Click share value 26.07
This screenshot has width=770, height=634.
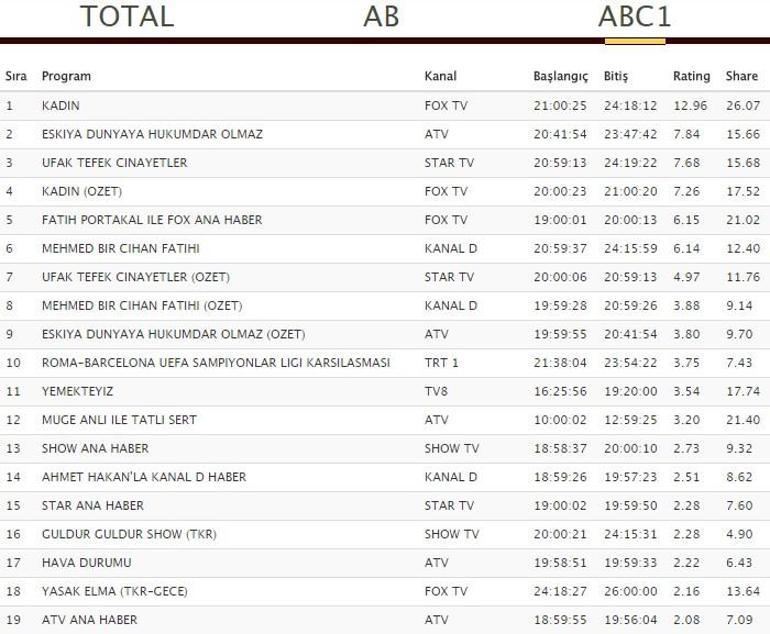tap(743, 106)
